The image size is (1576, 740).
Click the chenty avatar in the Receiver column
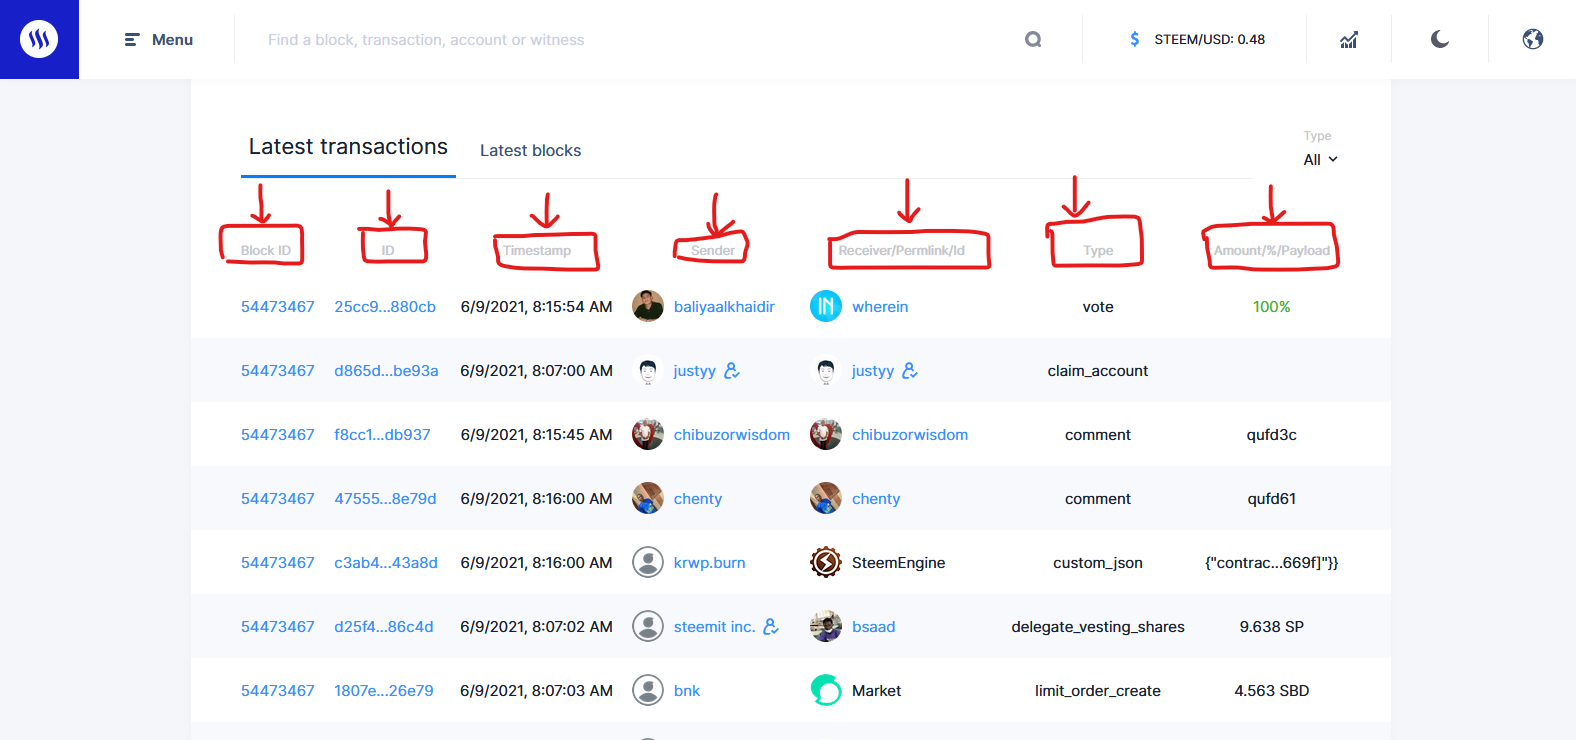826,498
